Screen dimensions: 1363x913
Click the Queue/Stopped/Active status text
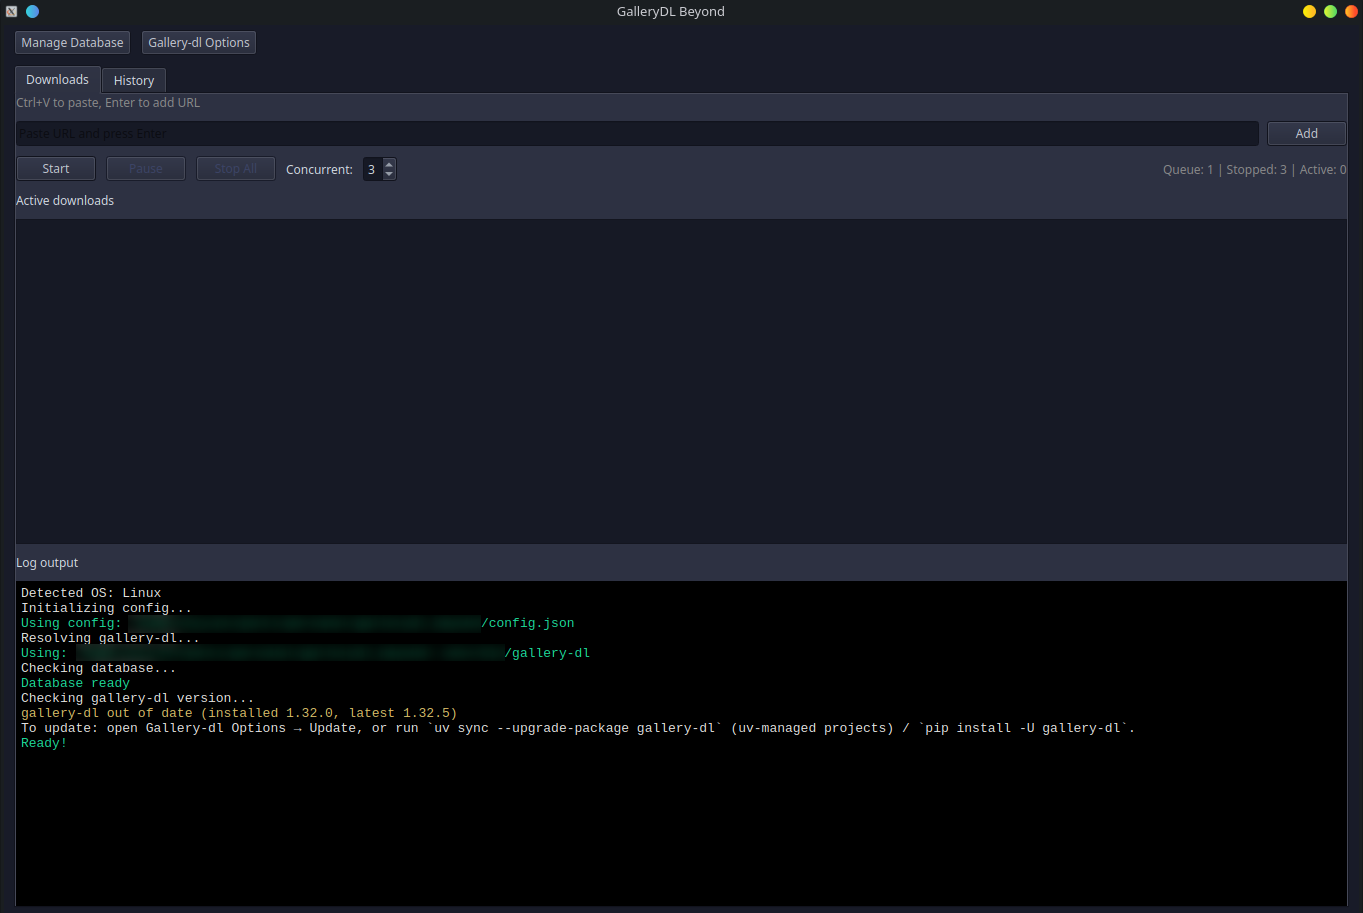(1254, 170)
